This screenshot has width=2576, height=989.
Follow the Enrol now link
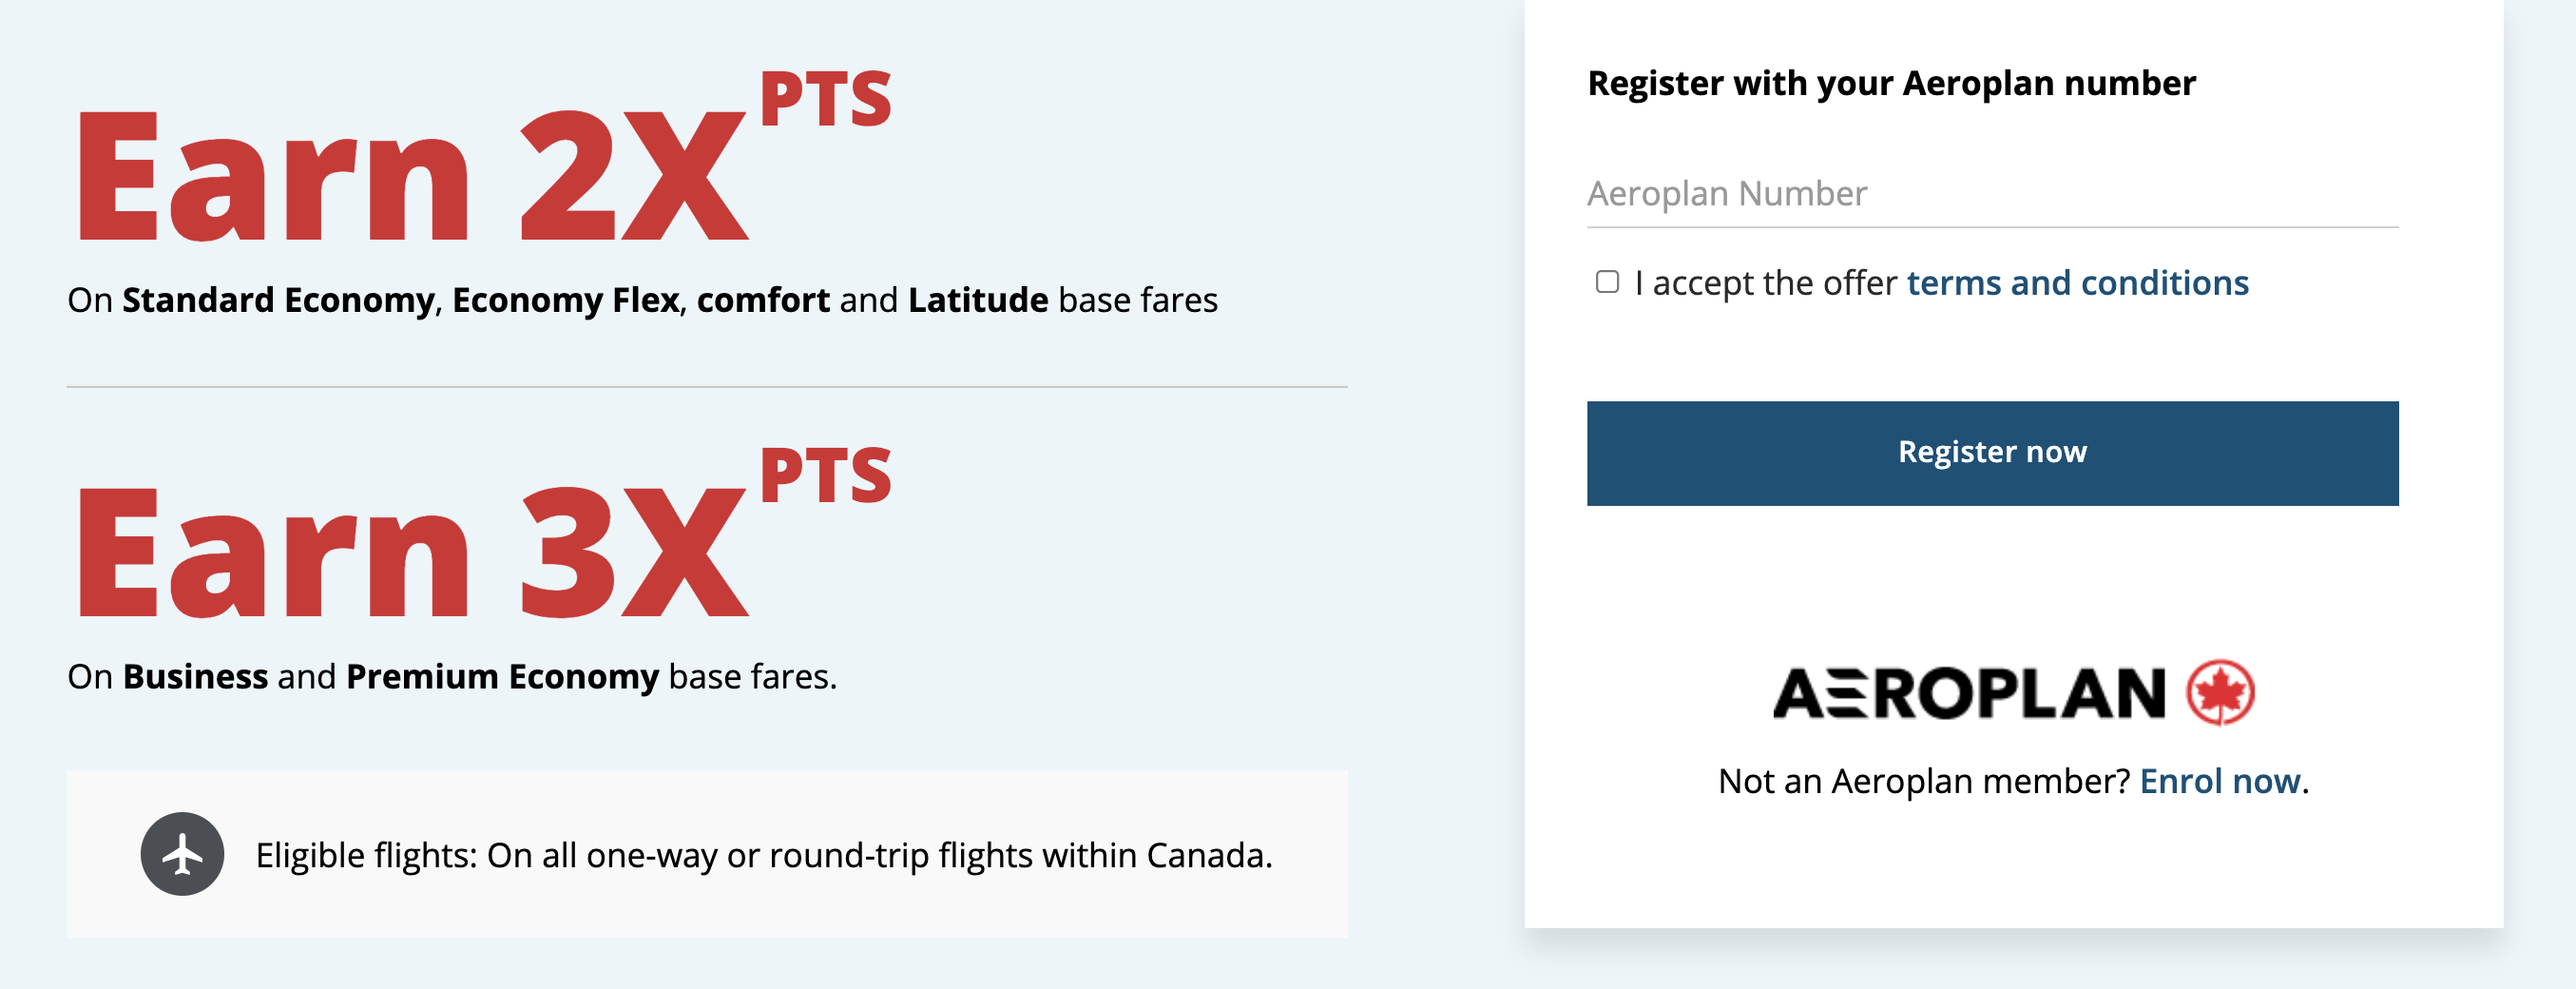click(x=2219, y=781)
